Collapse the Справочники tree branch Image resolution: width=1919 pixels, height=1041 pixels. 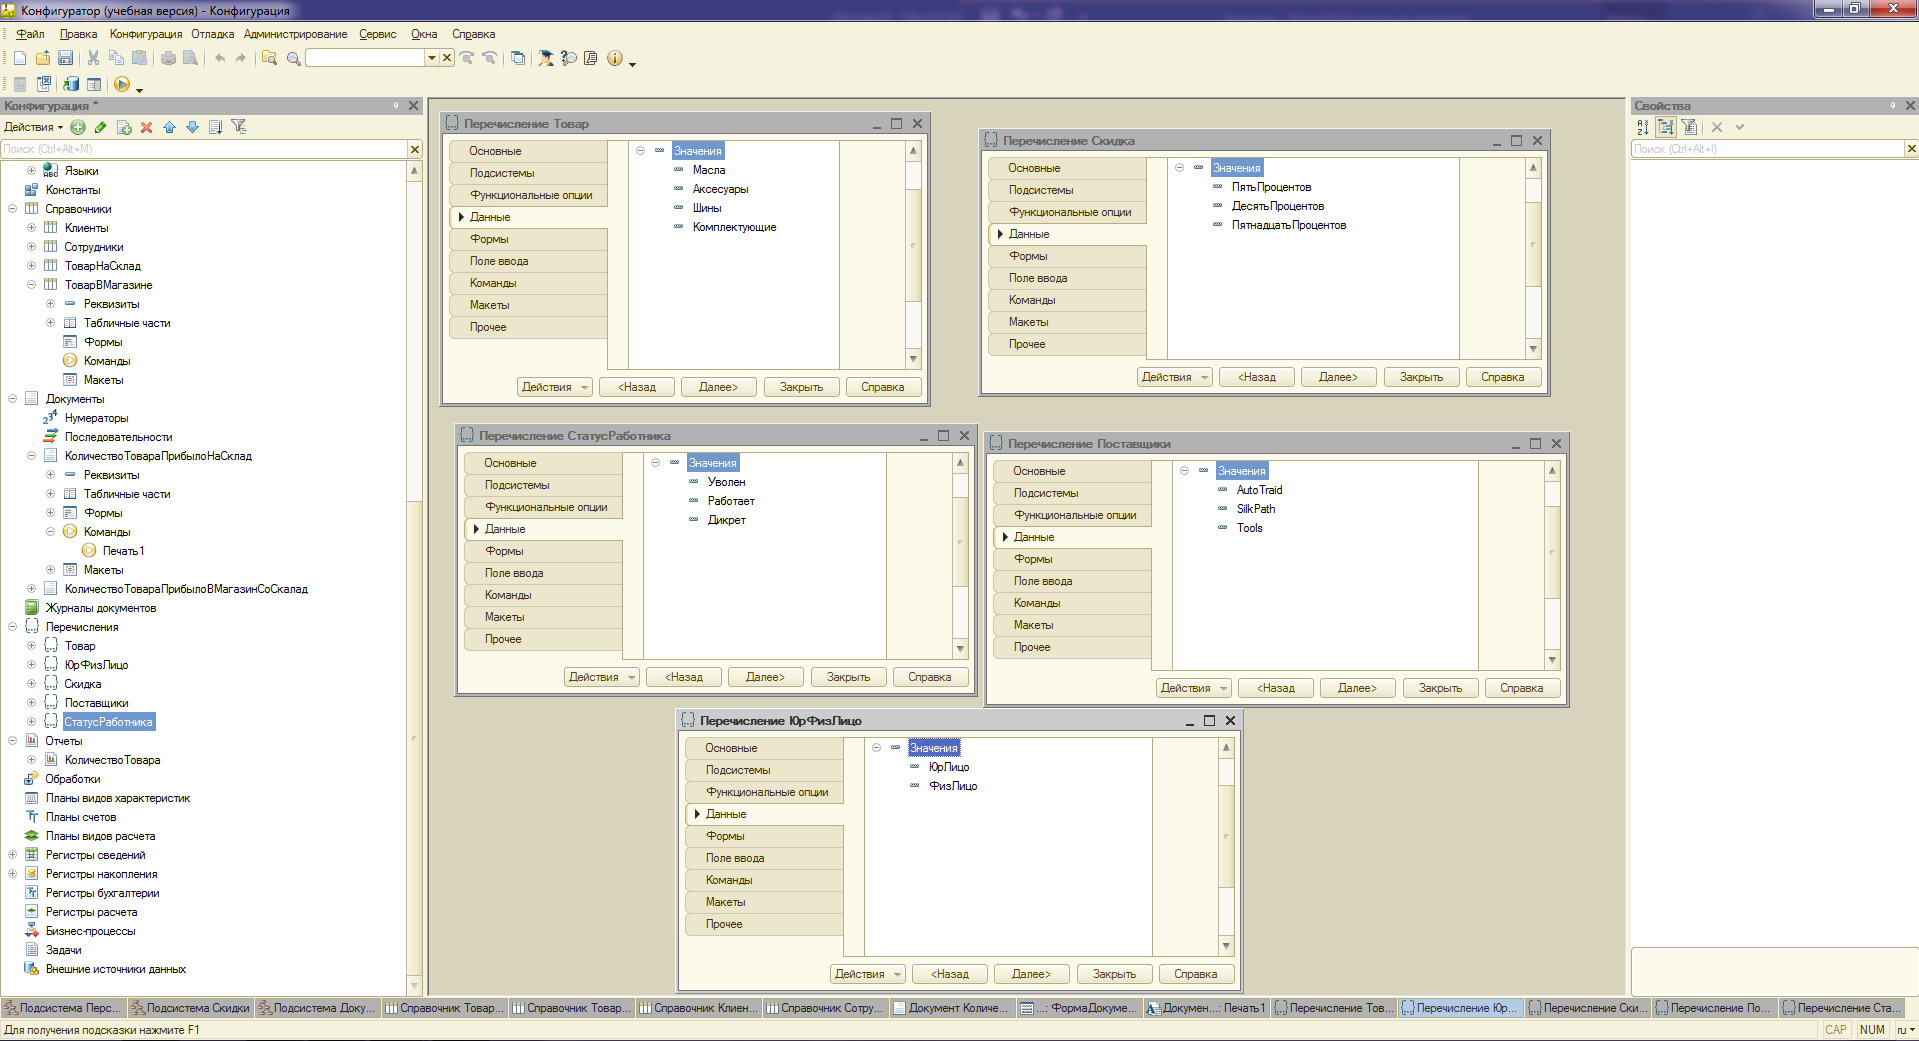[x=12, y=209]
